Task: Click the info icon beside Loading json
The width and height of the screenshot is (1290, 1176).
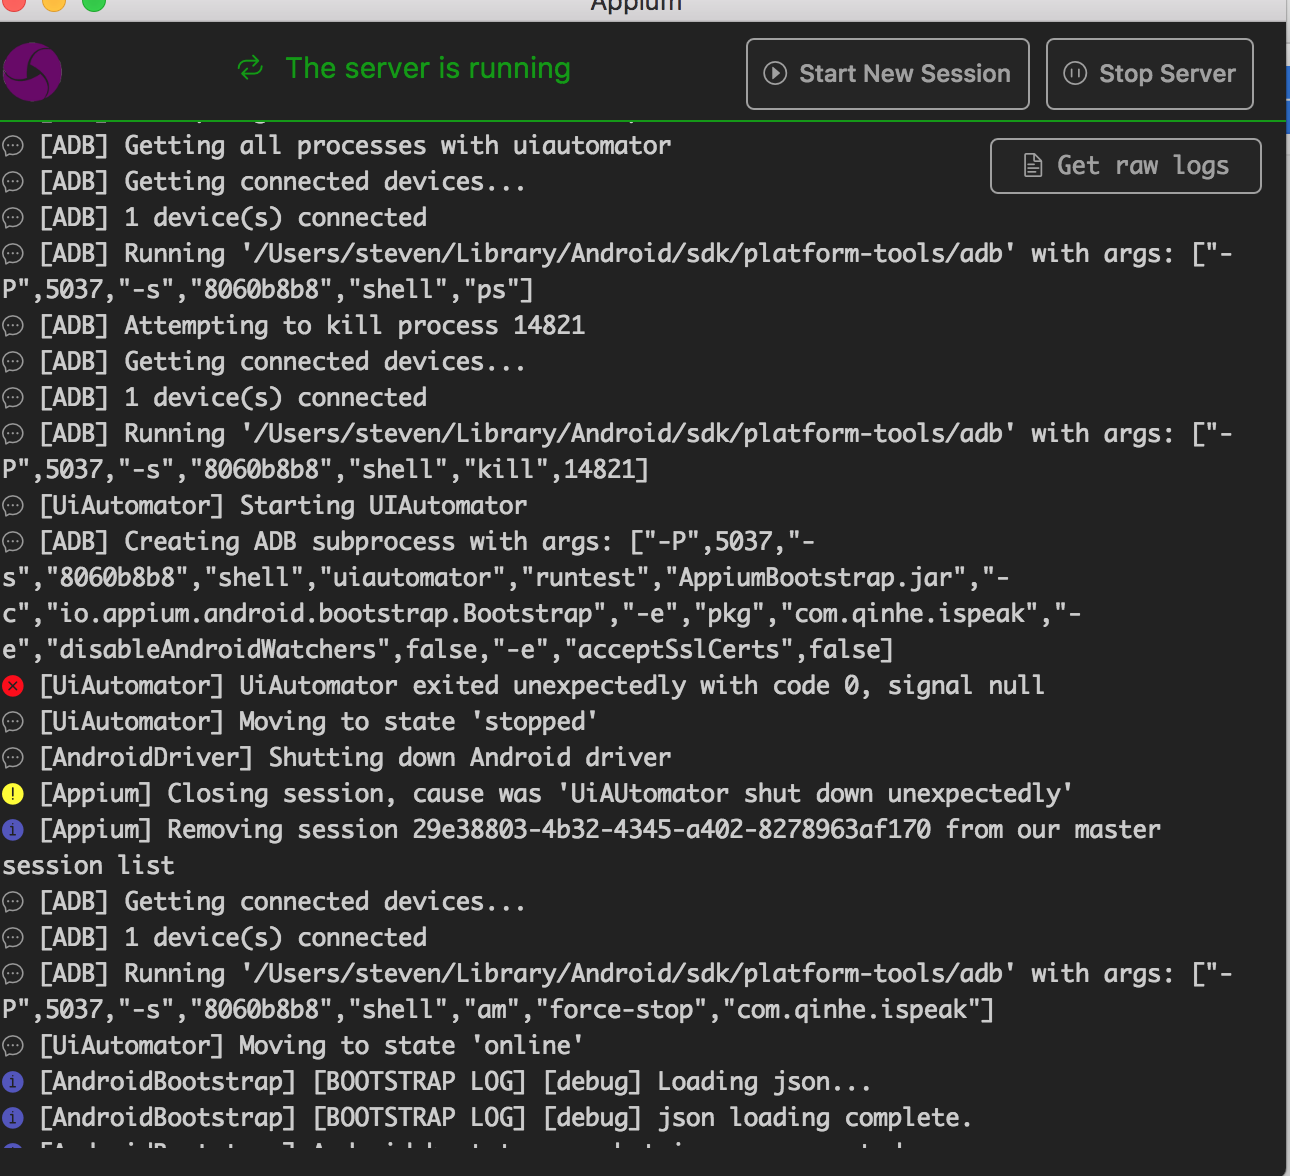Action: click(13, 1082)
